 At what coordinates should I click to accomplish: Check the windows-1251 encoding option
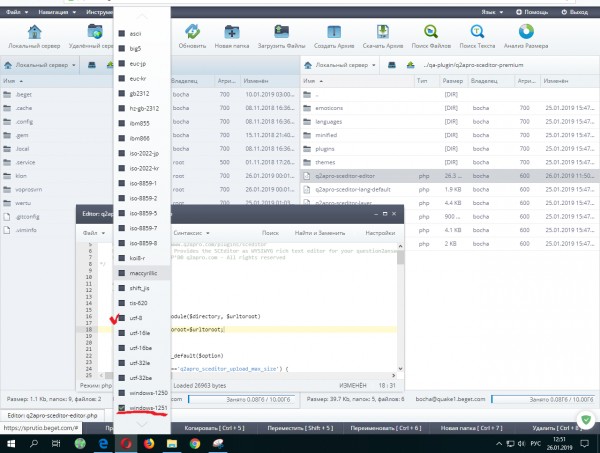point(122,408)
